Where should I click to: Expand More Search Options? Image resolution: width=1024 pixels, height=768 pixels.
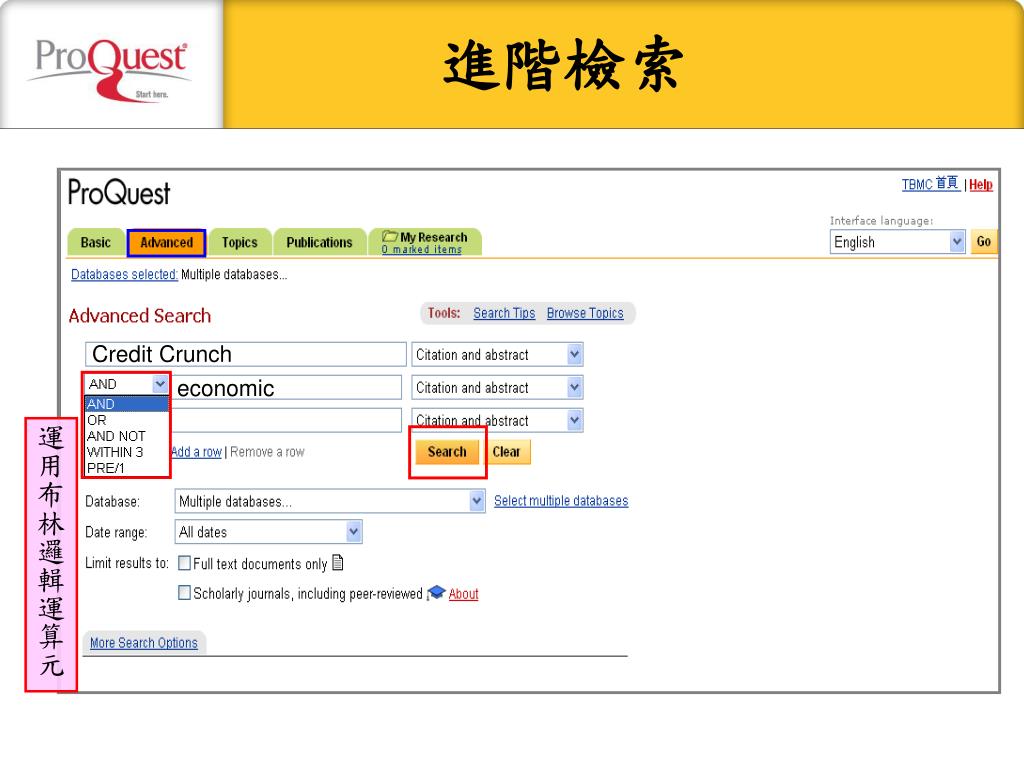tap(144, 643)
